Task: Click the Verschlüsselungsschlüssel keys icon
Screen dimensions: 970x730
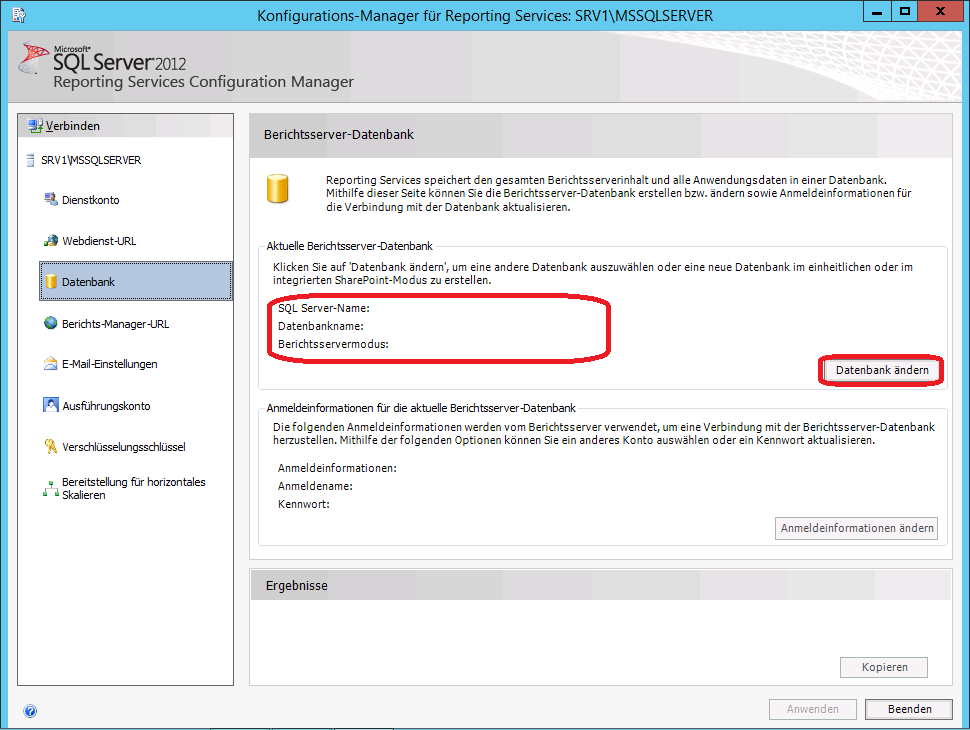Action: click(x=51, y=446)
